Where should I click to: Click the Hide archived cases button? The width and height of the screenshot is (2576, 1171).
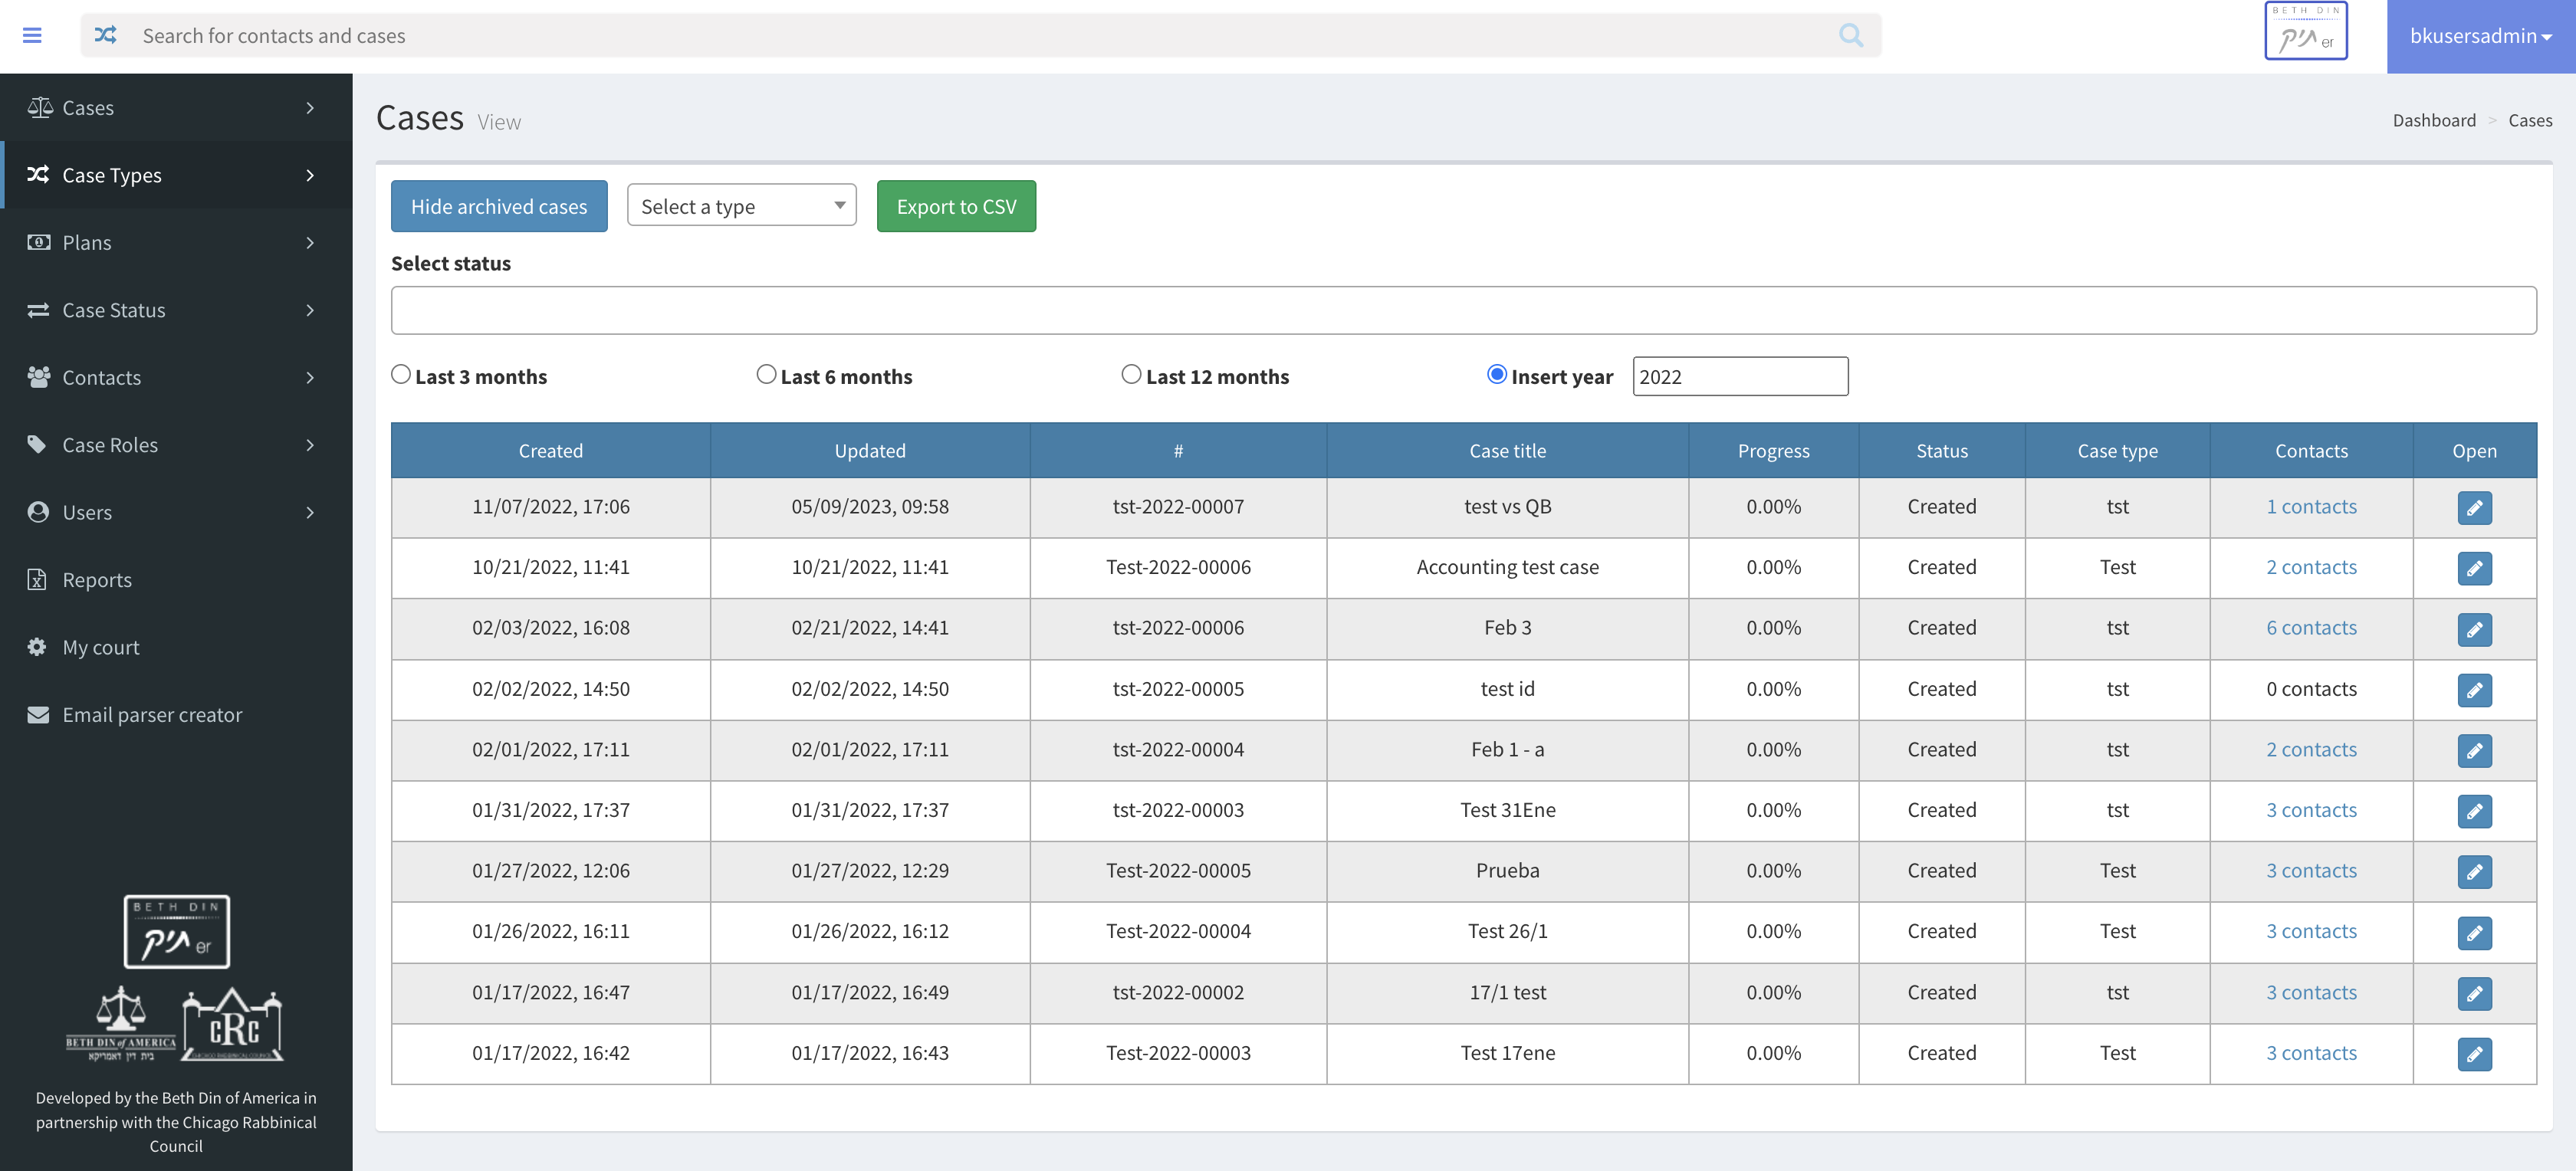[x=499, y=206]
